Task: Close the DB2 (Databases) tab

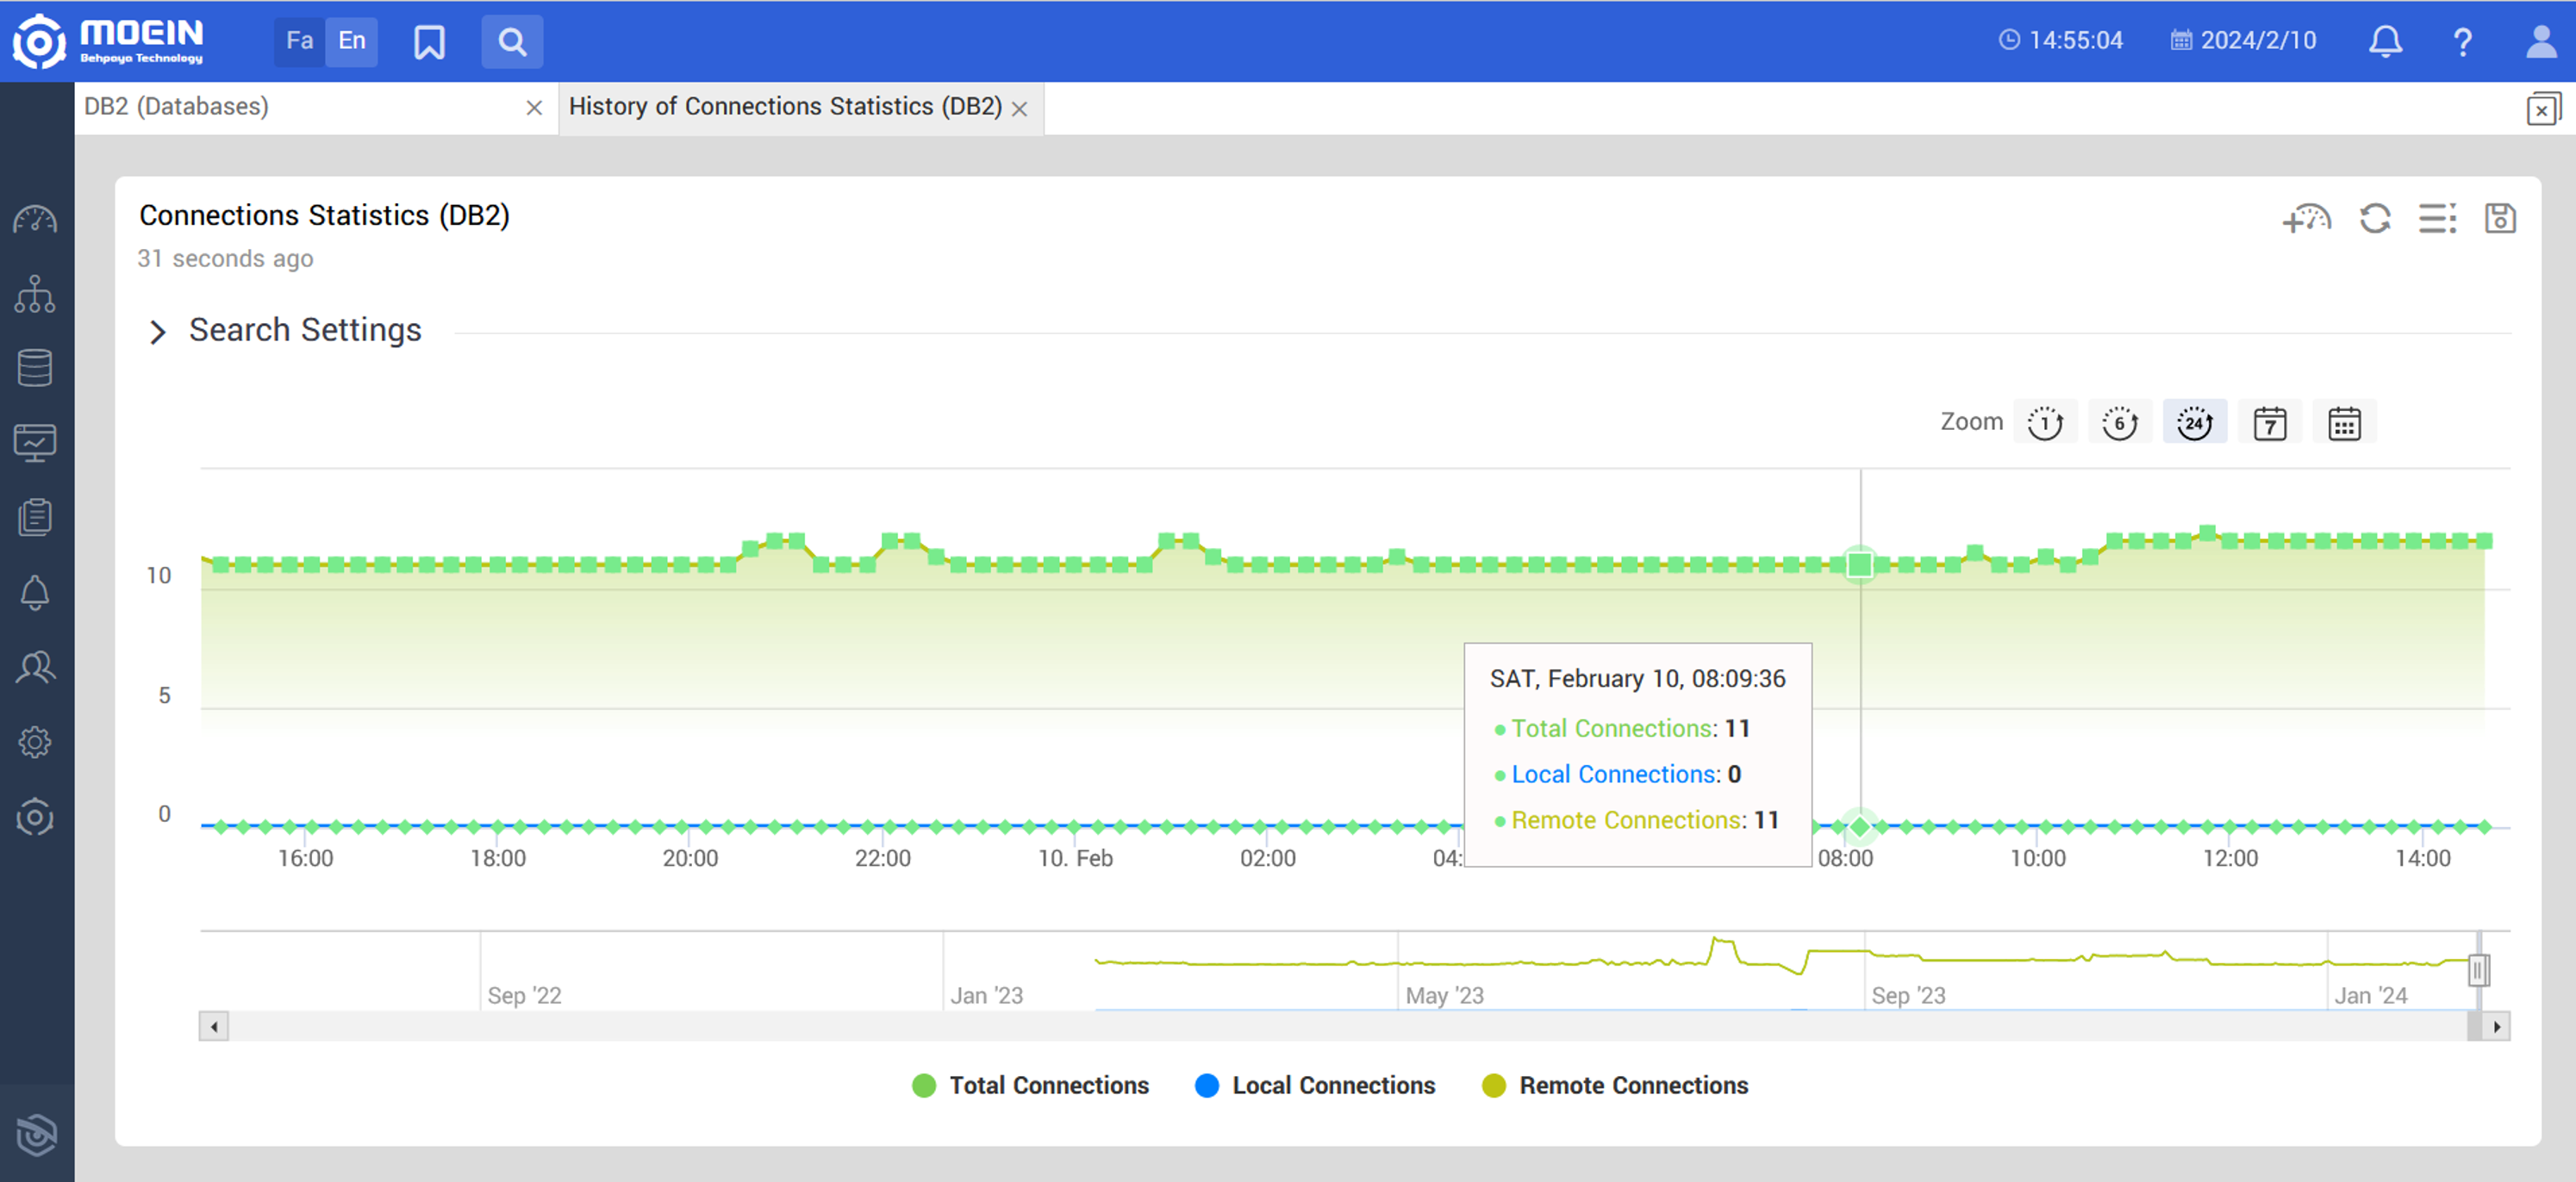Action: [x=534, y=108]
